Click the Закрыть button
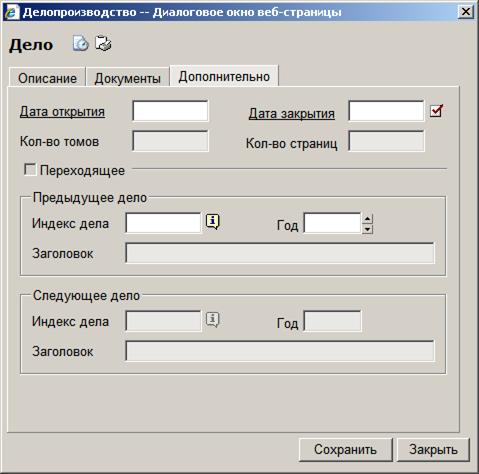The height and width of the screenshot is (474, 479). point(433,449)
